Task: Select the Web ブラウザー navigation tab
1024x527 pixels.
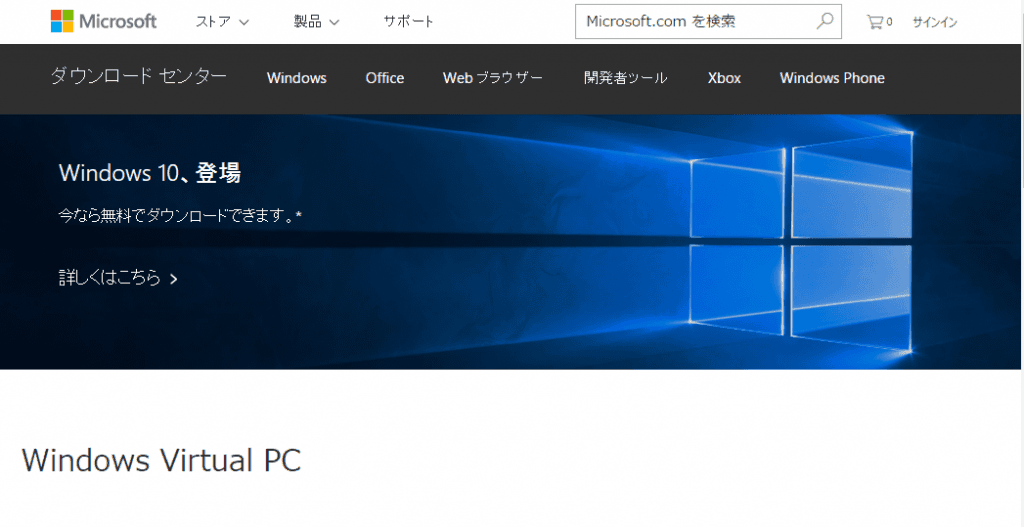Action: pos(492,78)
